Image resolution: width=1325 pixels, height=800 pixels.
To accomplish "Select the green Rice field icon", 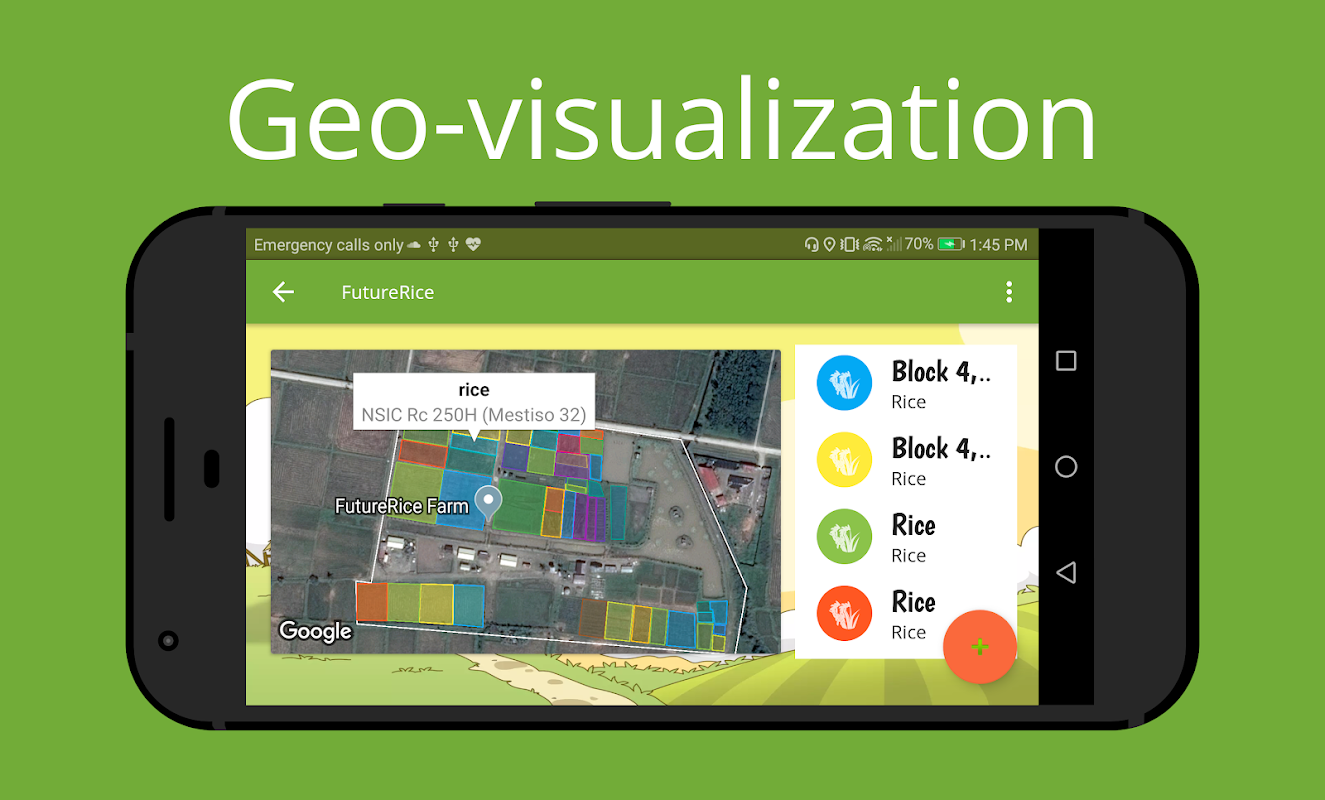I will (x=845, y=537).
